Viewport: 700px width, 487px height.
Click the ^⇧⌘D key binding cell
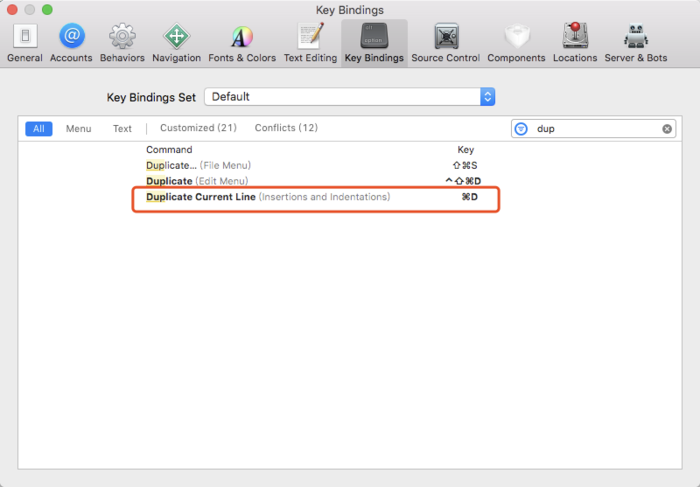tap(463, 181)
